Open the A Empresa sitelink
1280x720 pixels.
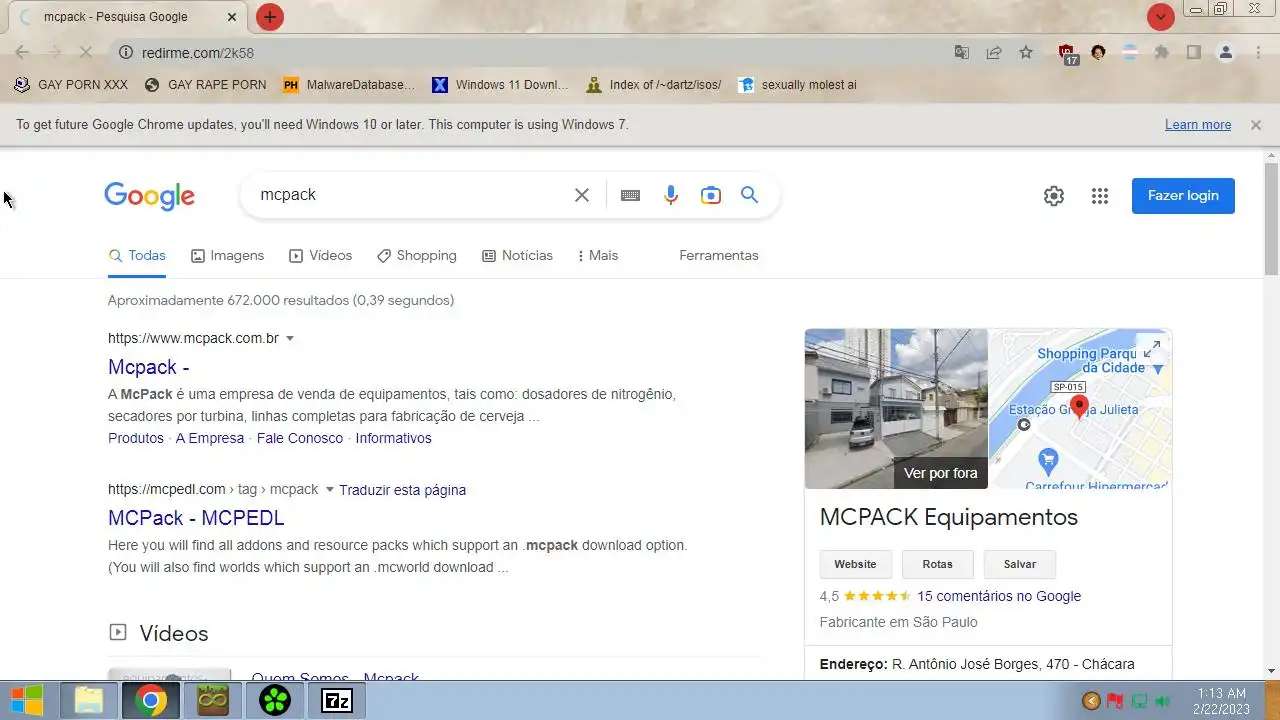click(210, 438)
